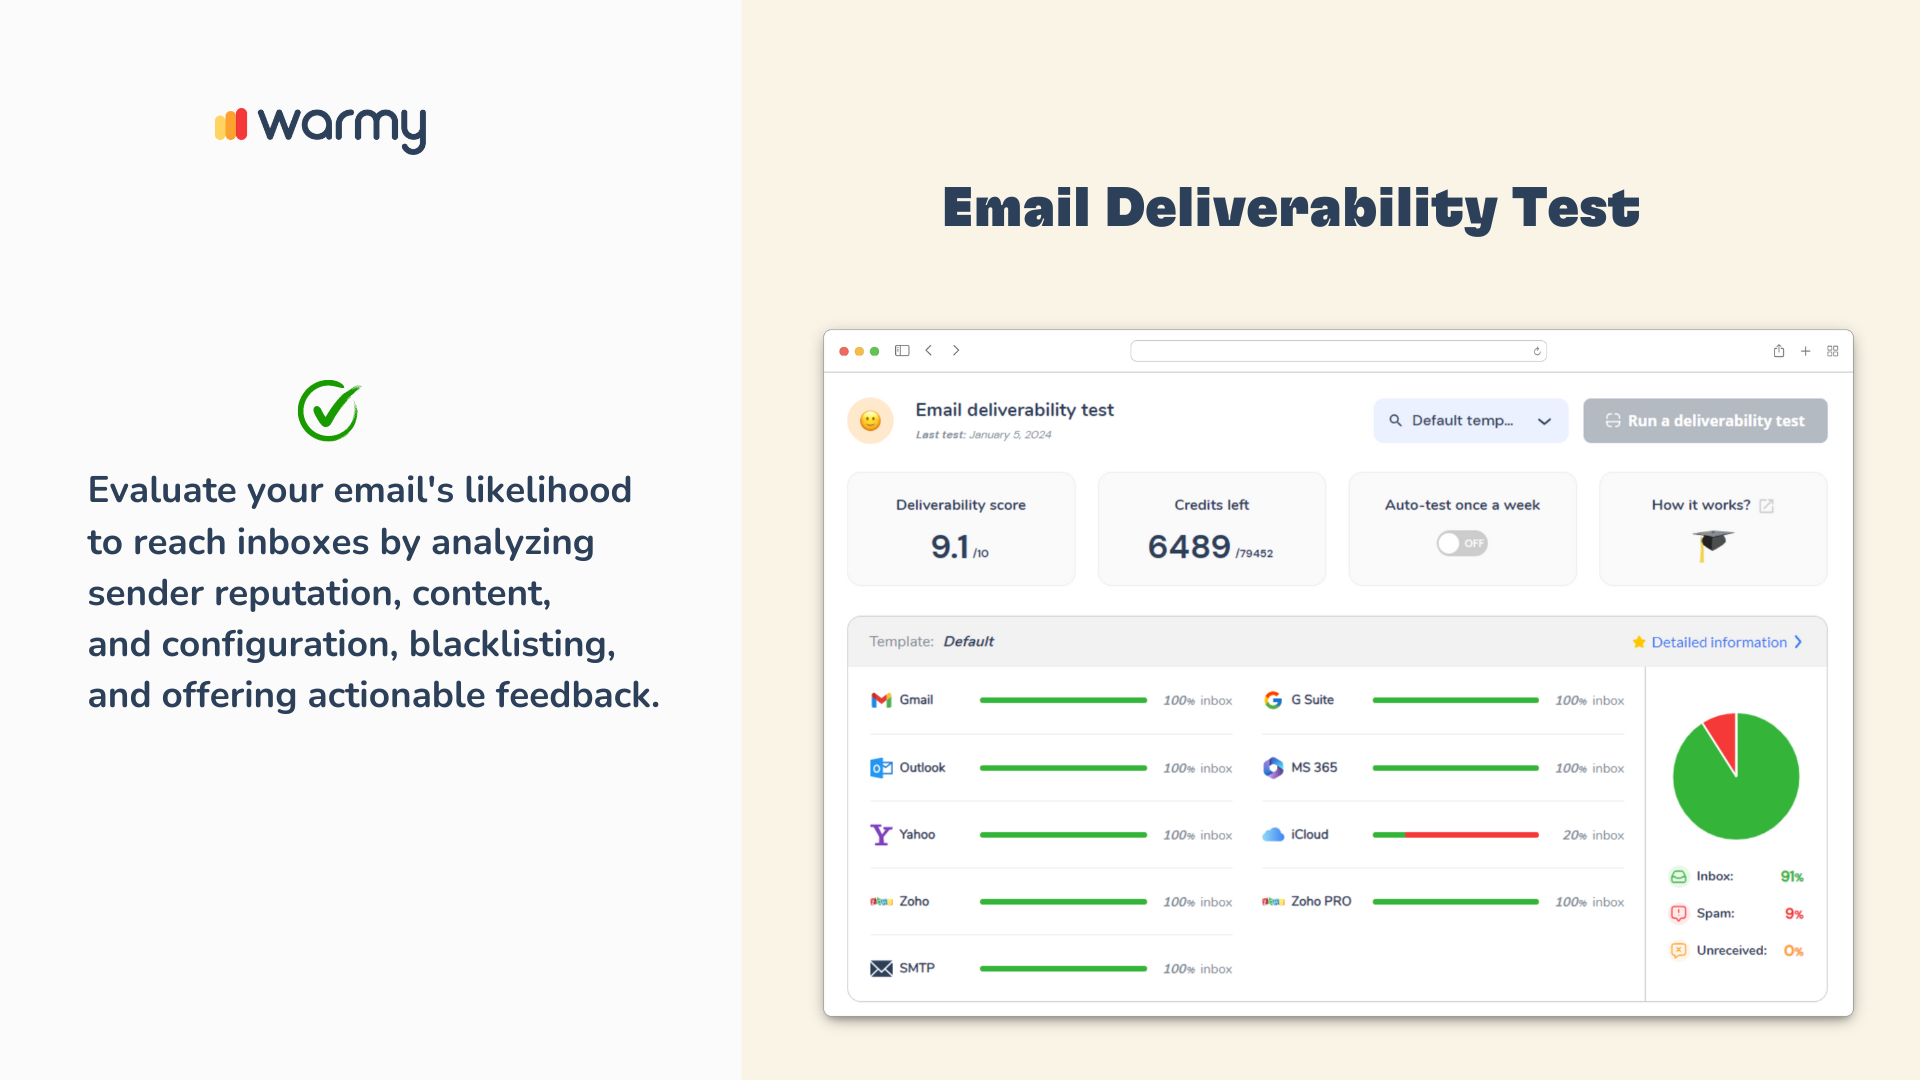Click the graduation cap icon
The image size is (1920, 1080).
click(x=1713, y=543)
